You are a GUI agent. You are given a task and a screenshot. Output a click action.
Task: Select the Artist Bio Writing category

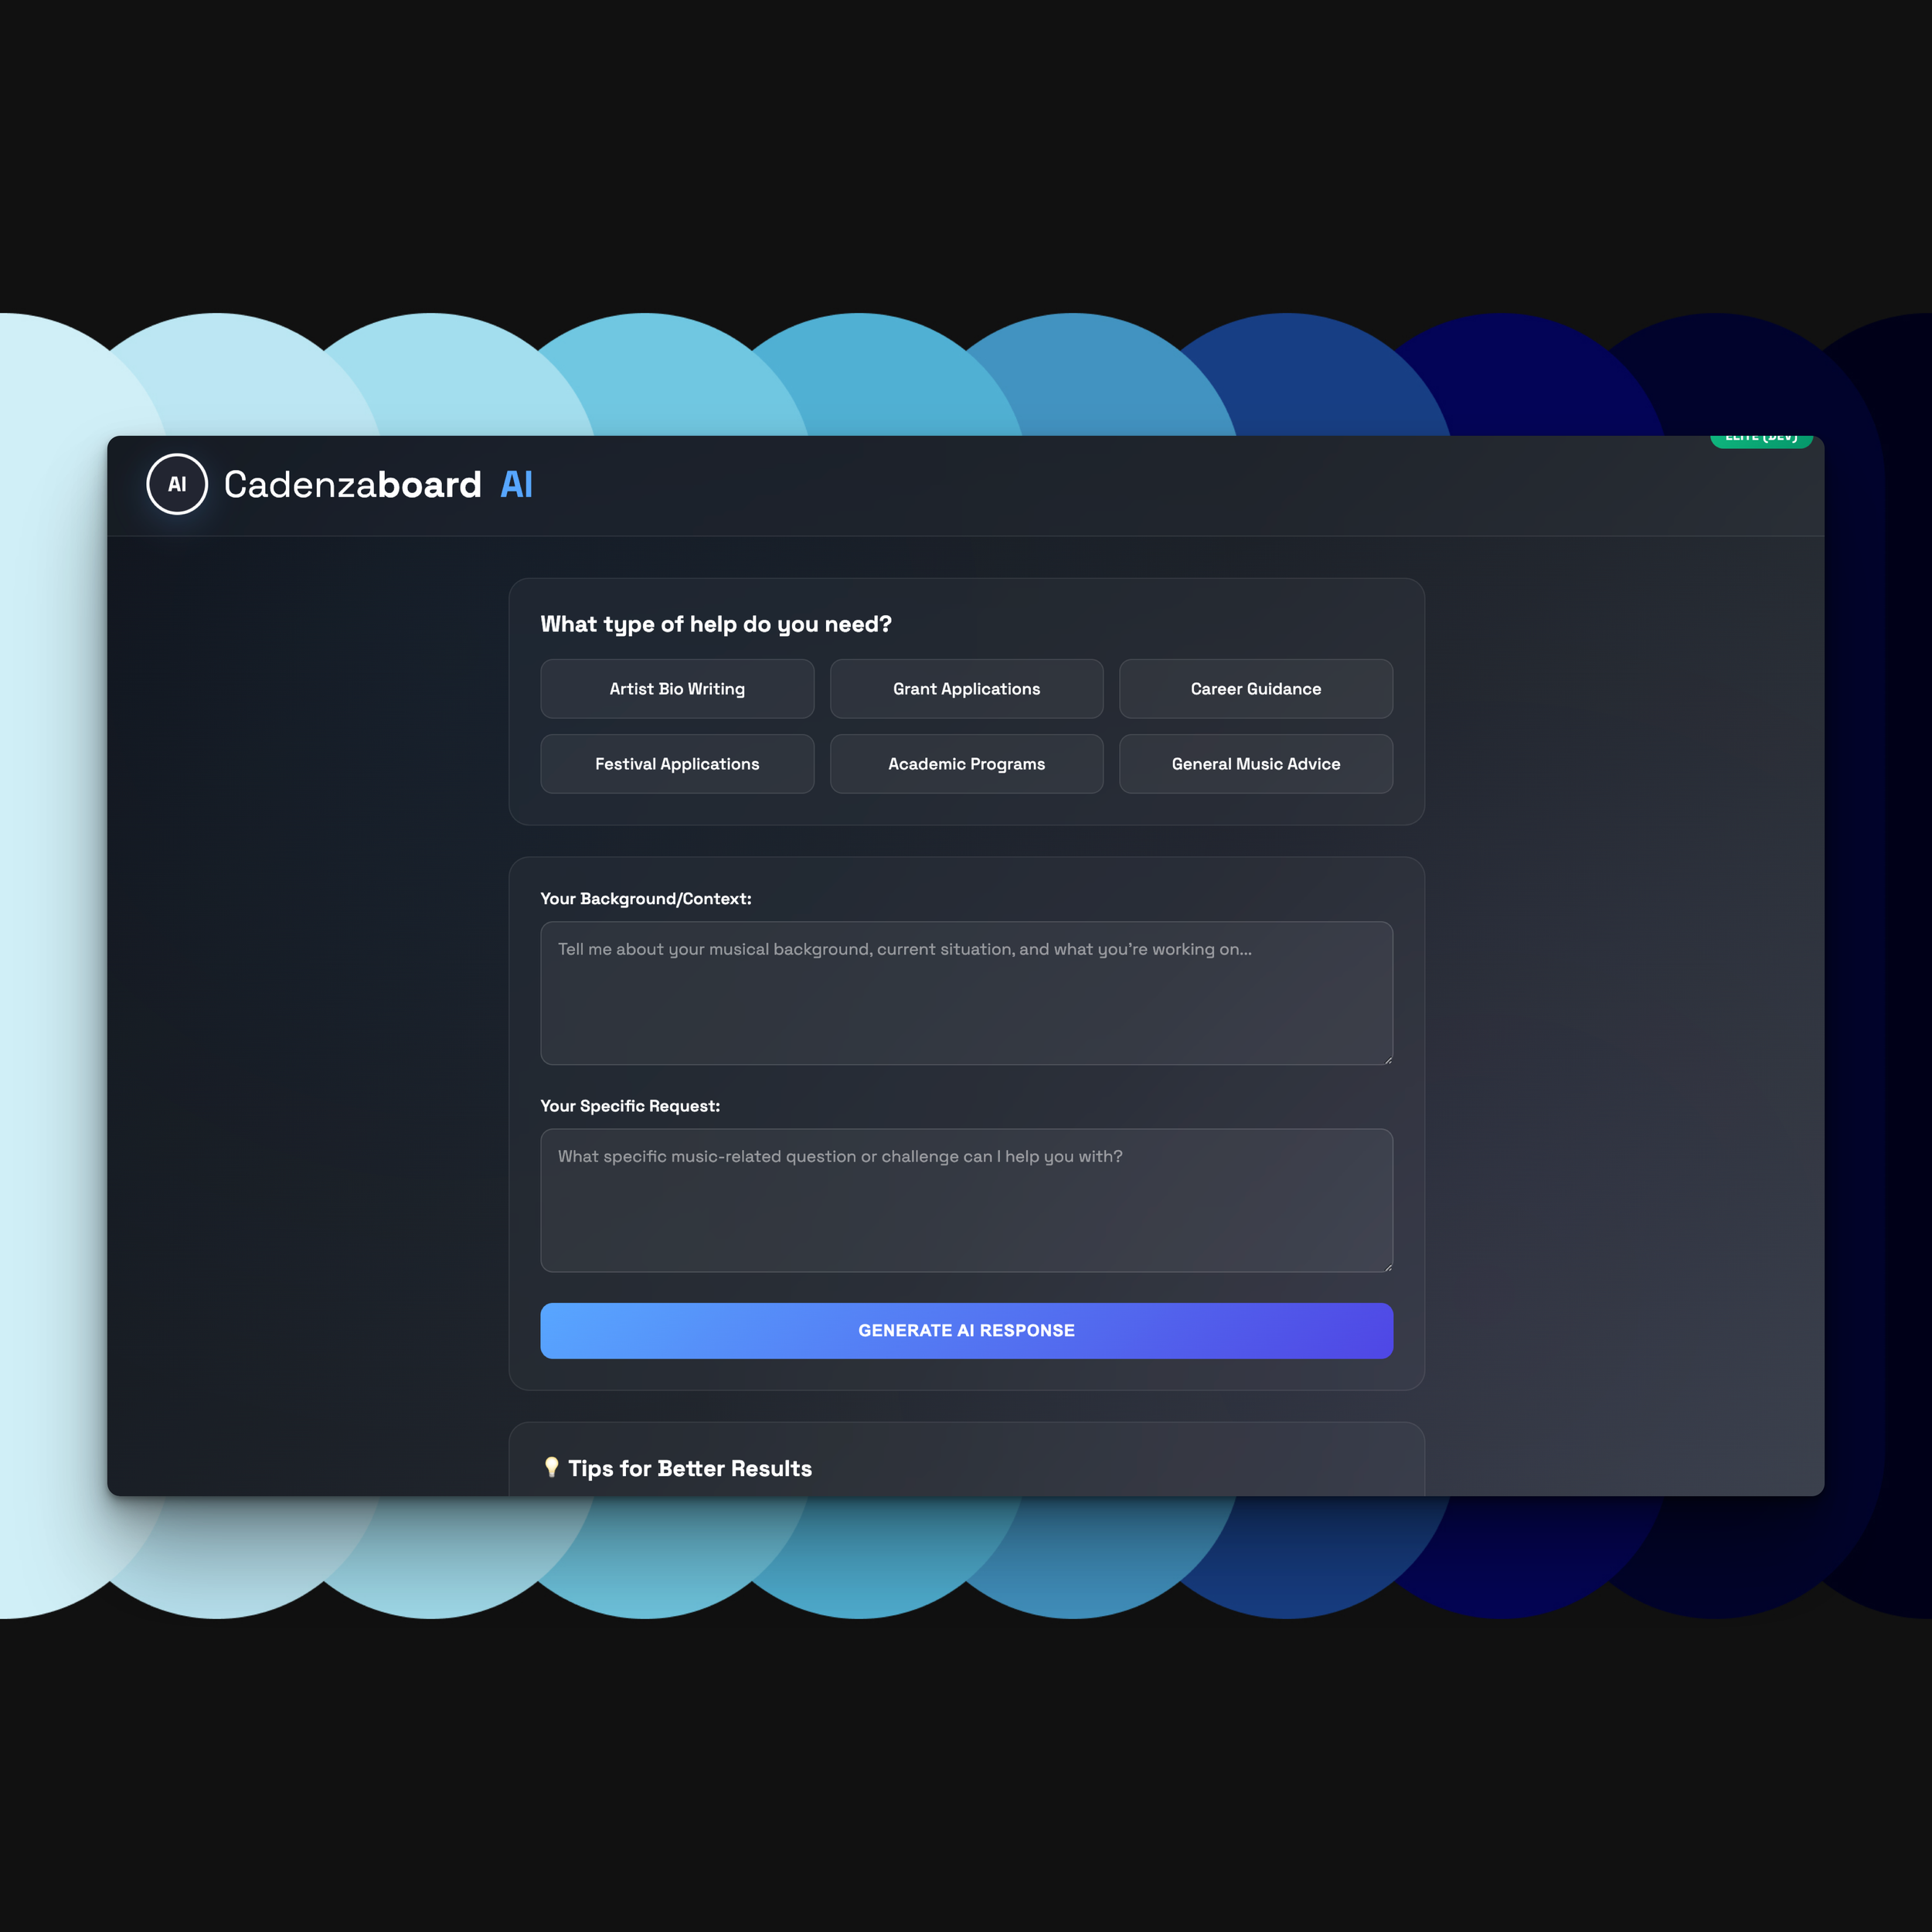point(677,688)
